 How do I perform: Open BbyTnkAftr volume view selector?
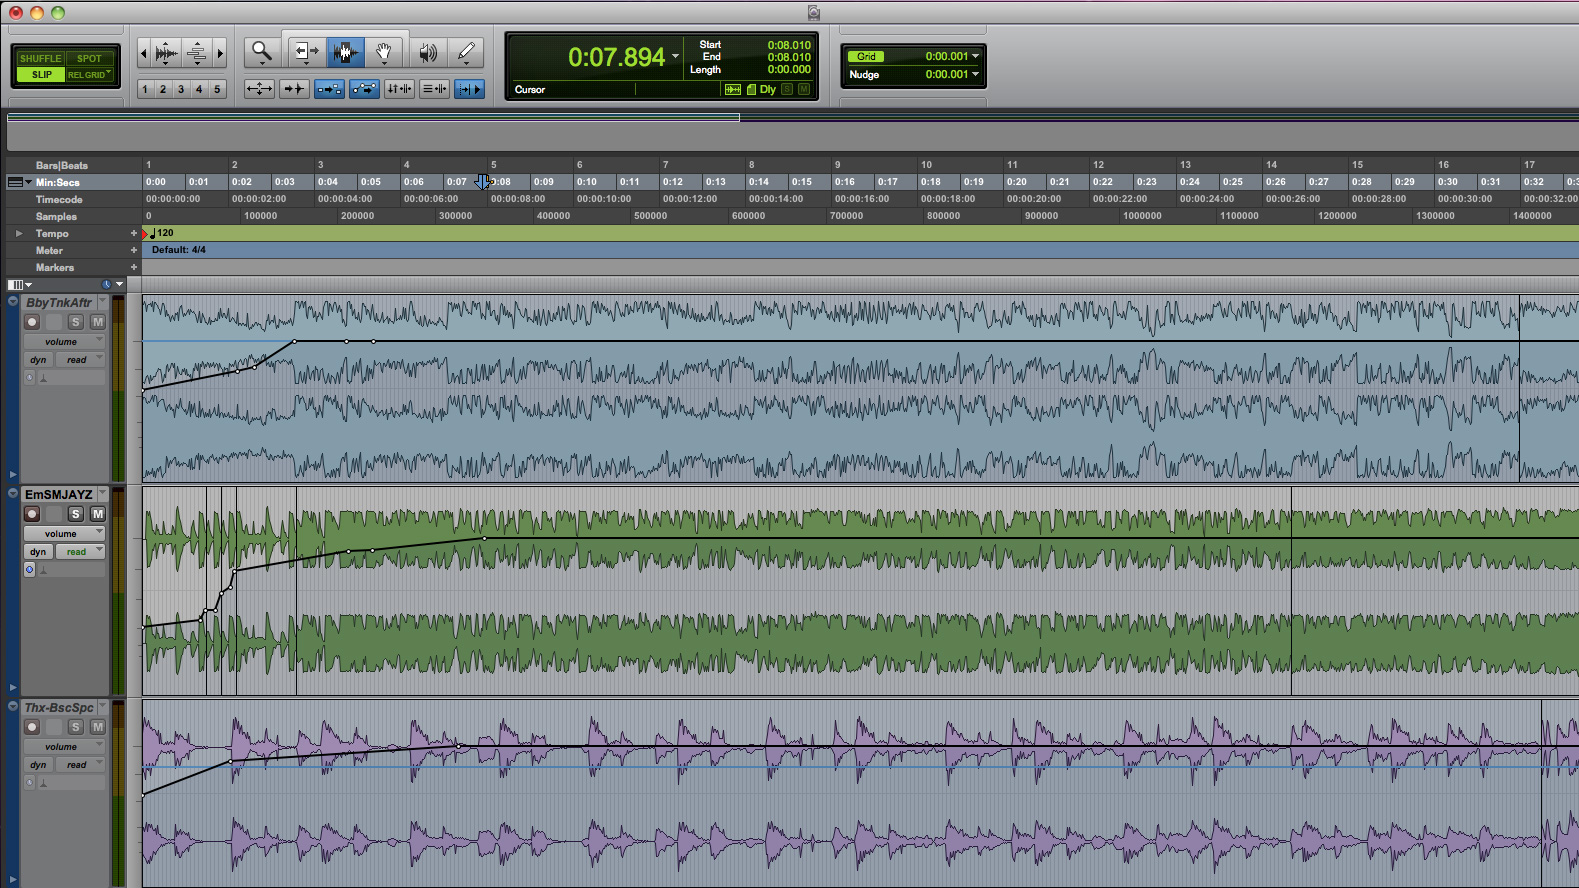(x=64, y=342)
